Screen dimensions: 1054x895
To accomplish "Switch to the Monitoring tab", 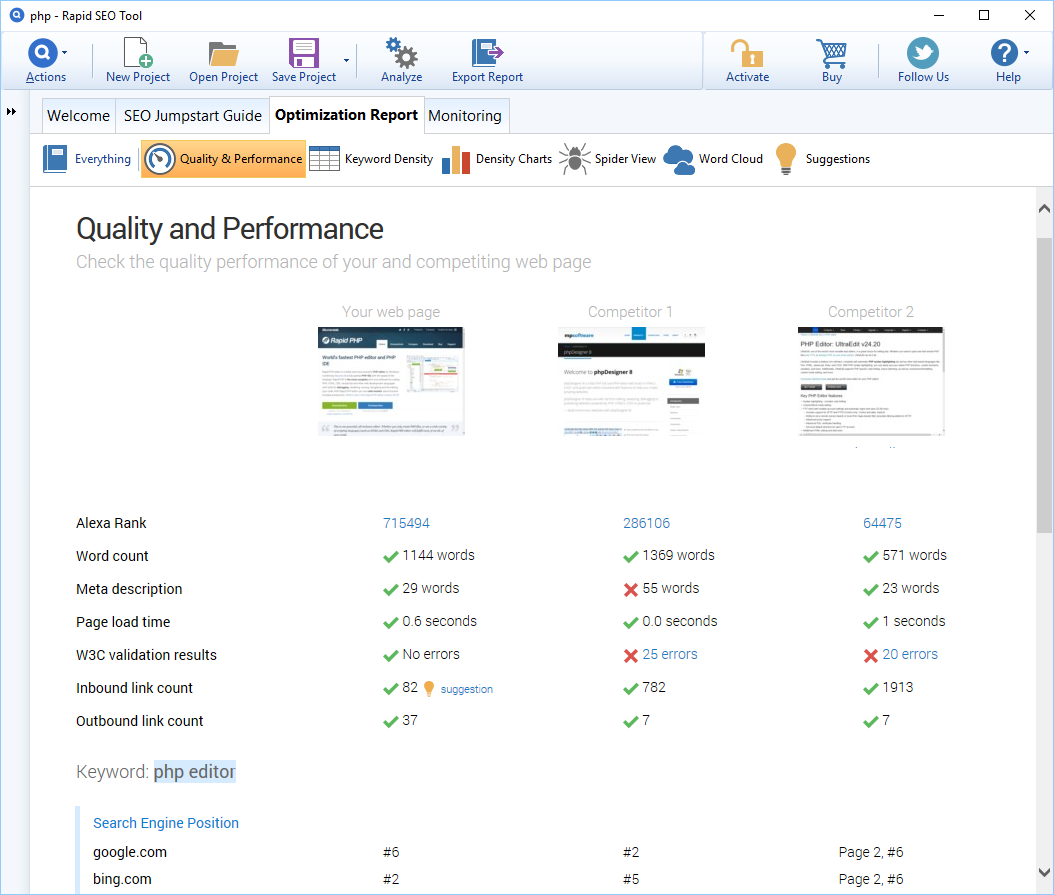I will point(465,116).
